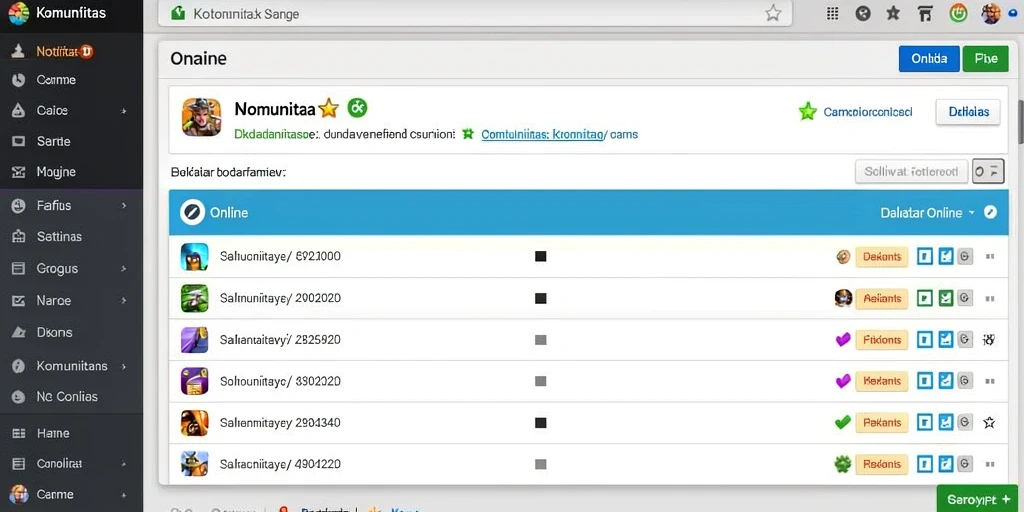
Task: Click the vertical scrollbar on right edge
Action: [x=1020, y=121]
